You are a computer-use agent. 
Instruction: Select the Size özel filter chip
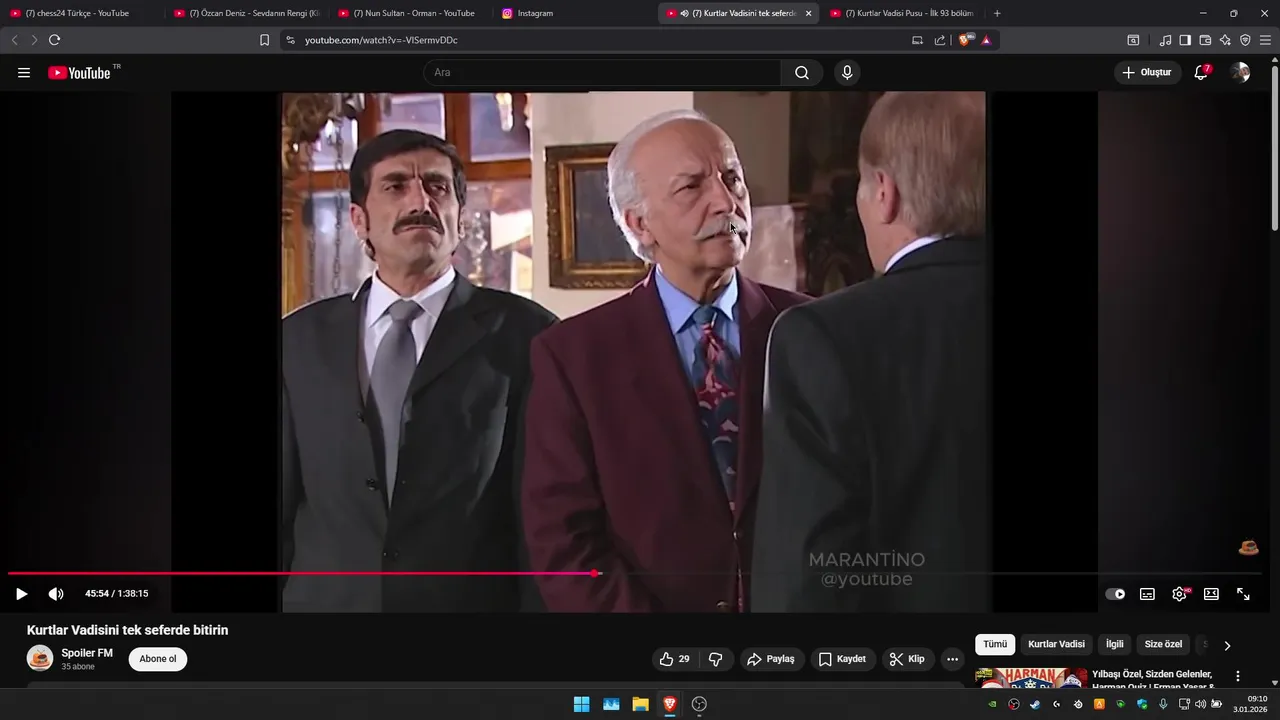[1163, 645]
